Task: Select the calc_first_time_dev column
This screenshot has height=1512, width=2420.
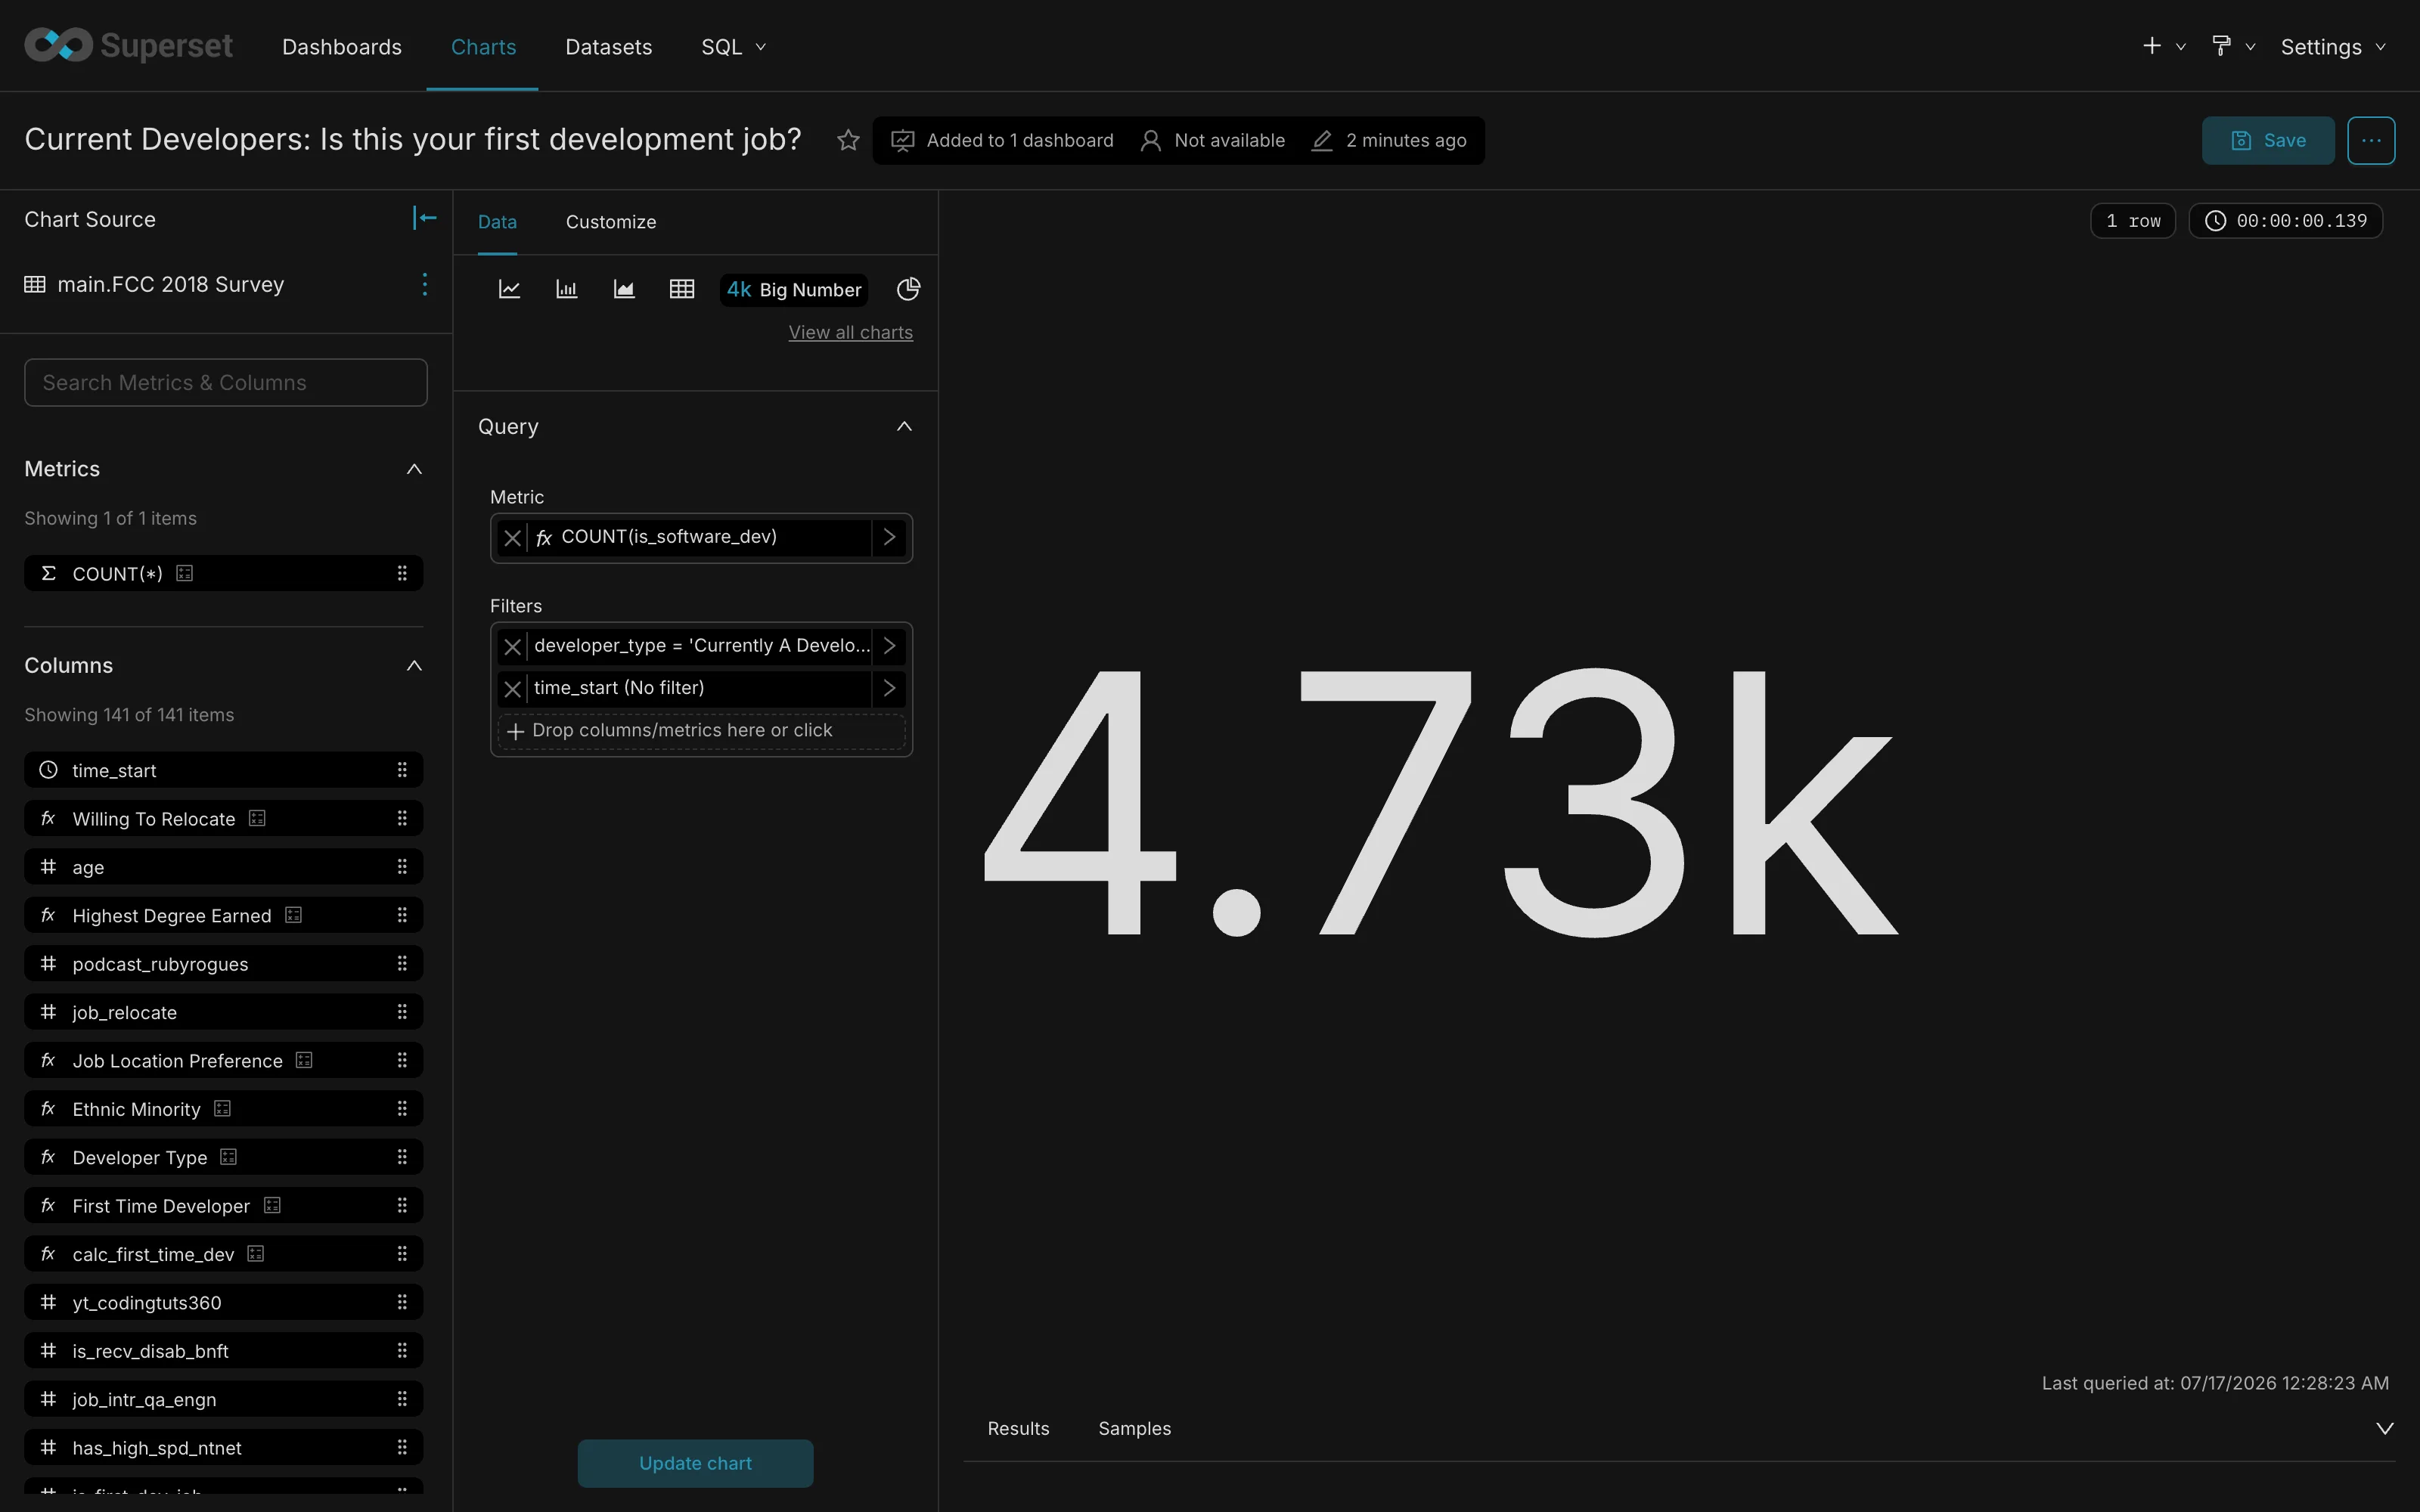Action: click(224, 1254)
